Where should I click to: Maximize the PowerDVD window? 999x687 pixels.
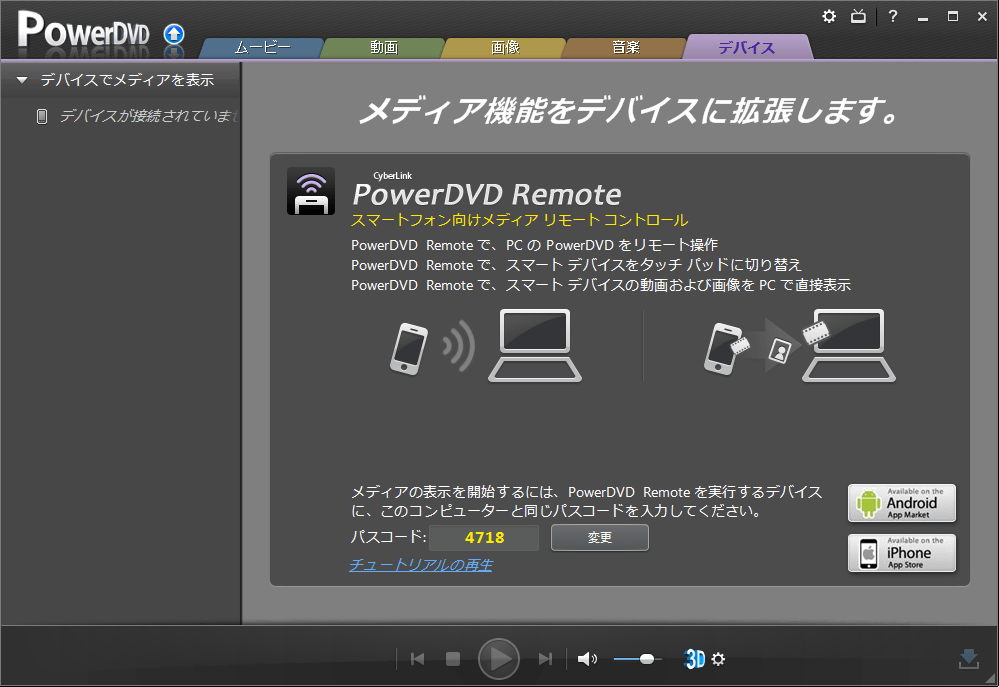click(952, 17)
